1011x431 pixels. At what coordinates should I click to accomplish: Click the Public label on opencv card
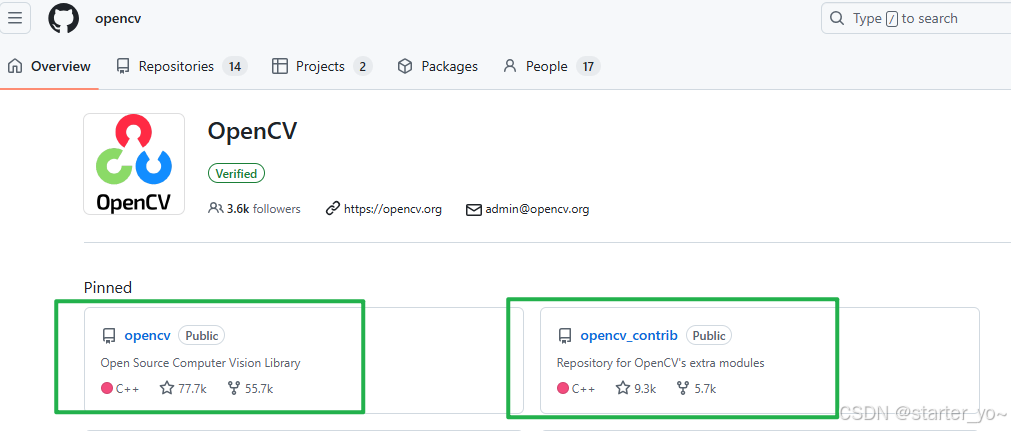pyautogui.click(x=202, y=336)
